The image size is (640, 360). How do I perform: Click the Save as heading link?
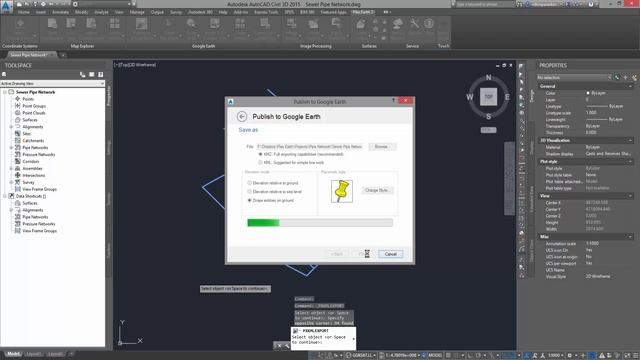248,130
